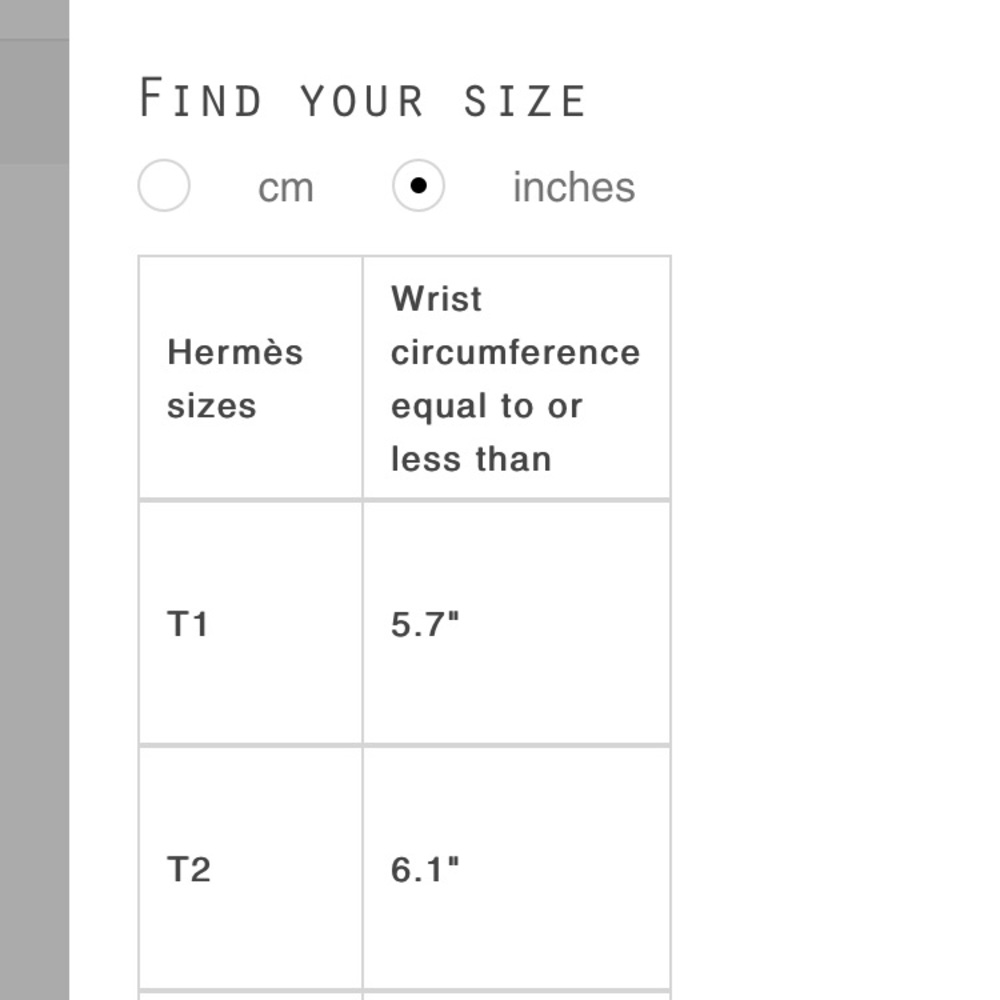The width and height of the screenshot is (1000, 1000).
Task: Click the "cm" unit label
Action: pos(285,188)
